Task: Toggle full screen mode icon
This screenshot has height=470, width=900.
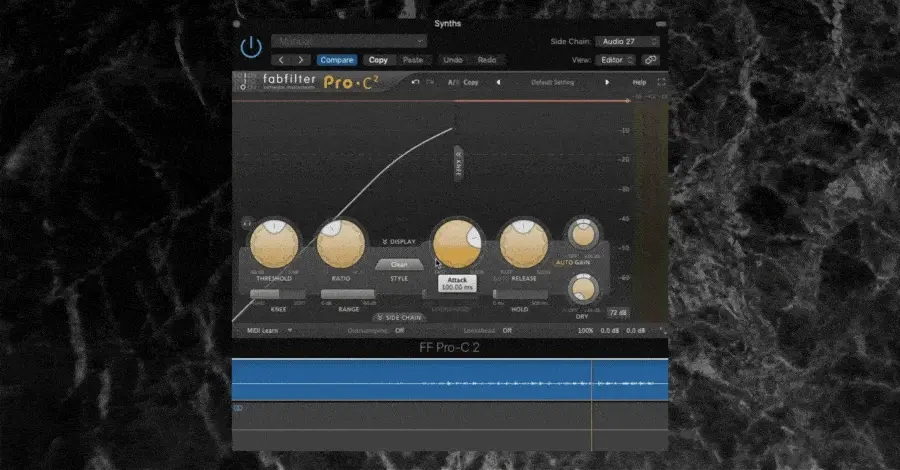Action: pos(661,82)
